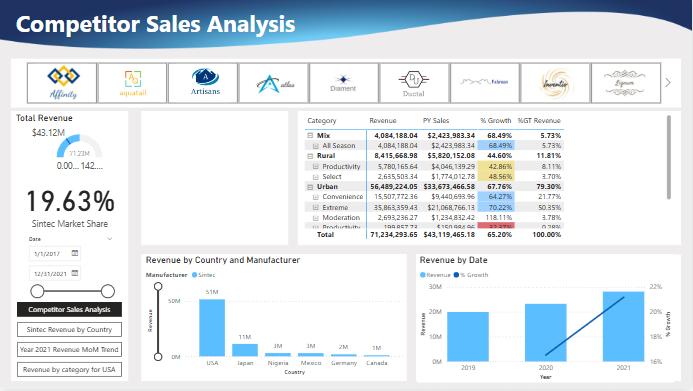Sort by the PY Sales column header
This screenshot has height=391, width=693.
435,121
